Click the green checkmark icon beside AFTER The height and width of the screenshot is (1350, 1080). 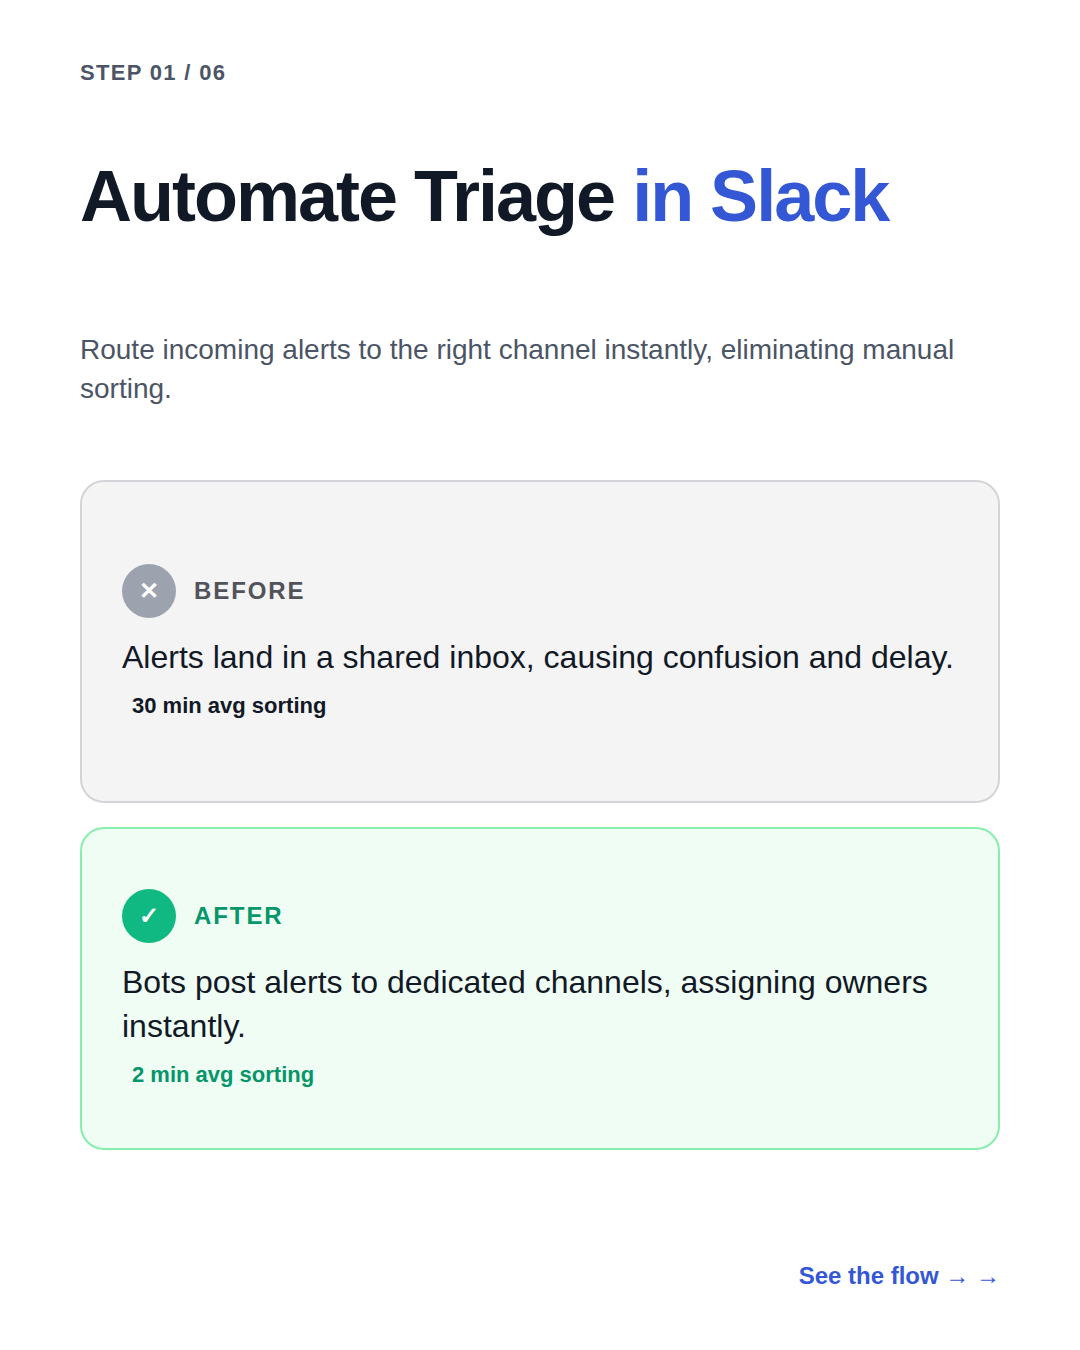tap(149, 916)
